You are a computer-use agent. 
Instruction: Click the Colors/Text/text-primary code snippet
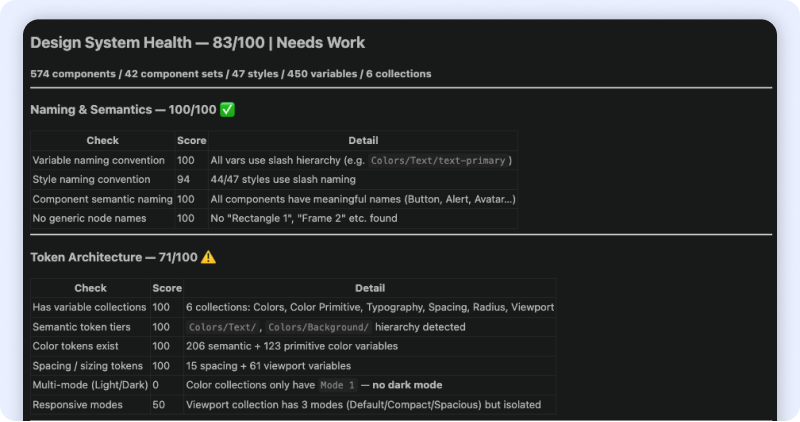pos(439,160)
